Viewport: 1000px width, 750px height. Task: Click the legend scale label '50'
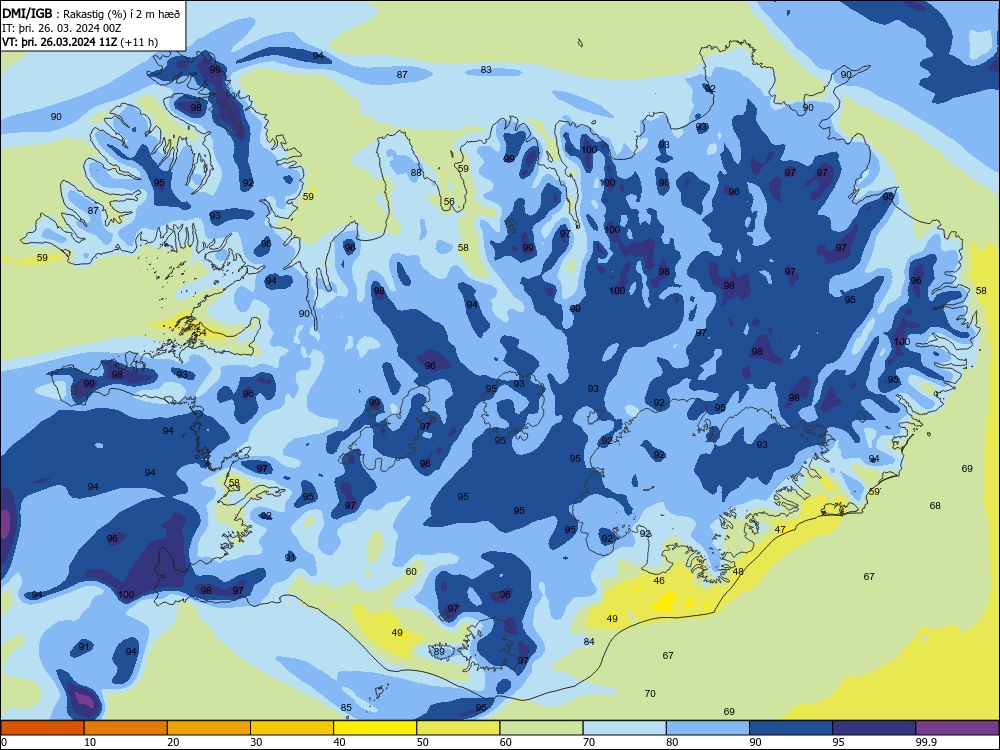coord(423,742)
